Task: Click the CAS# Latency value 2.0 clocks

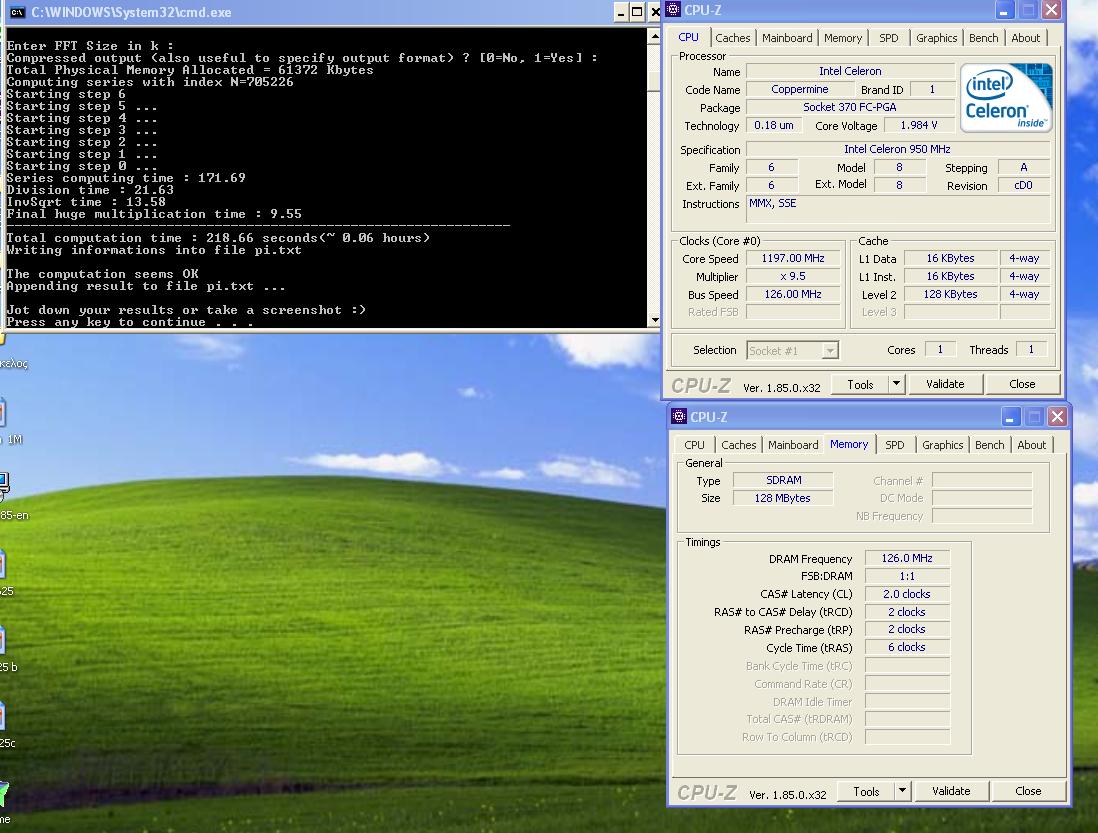Action: (907, 594)
